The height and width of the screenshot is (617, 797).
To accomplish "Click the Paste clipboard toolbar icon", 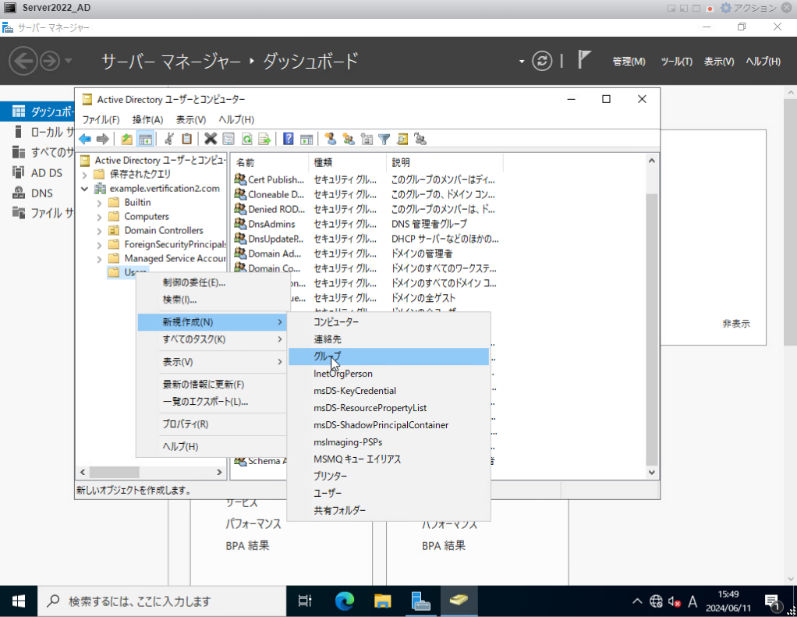I will 187,139.
